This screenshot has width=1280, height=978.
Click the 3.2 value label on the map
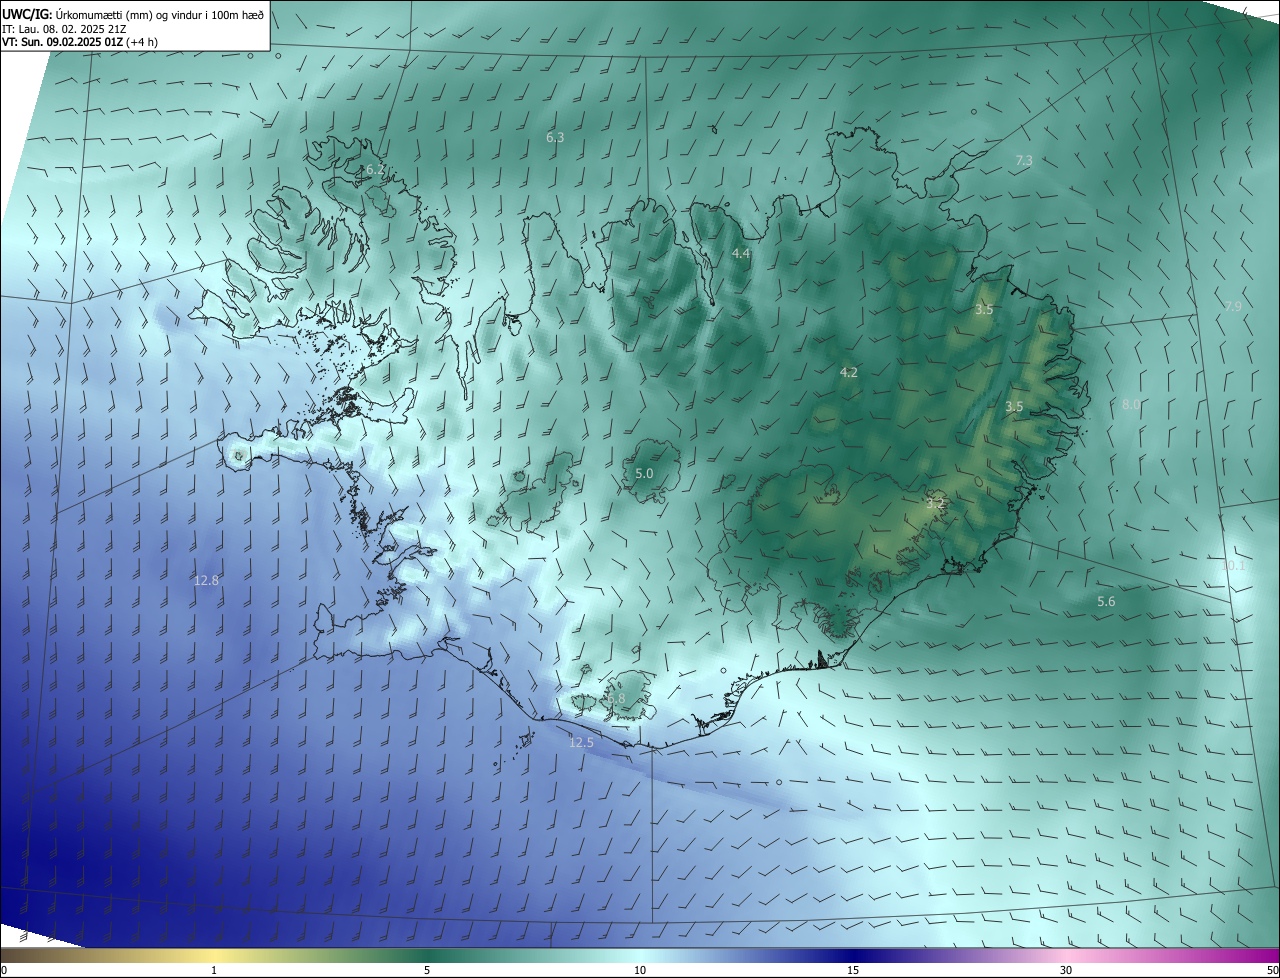pyautogui.click(x=936, y=503)
